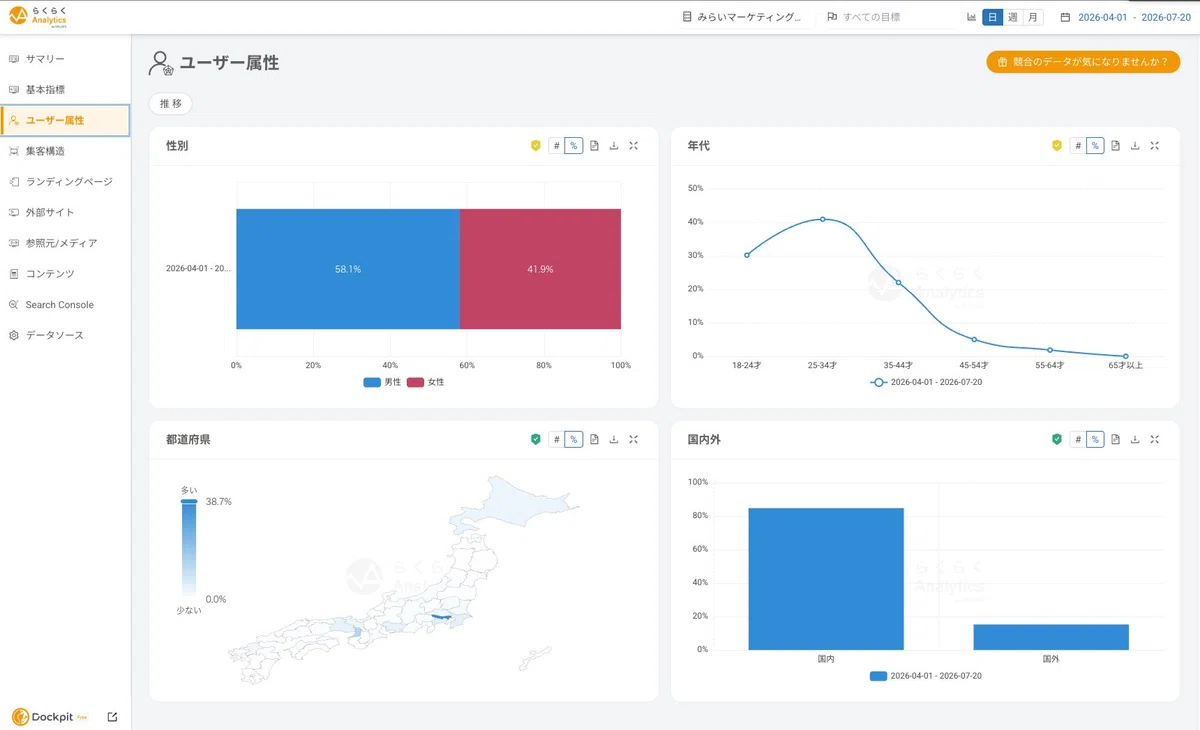Image resolution: width=1200 pixels, height=730 pixels.
Task: Navigate to 集客構造 page
Action: (x=65, y=151)
